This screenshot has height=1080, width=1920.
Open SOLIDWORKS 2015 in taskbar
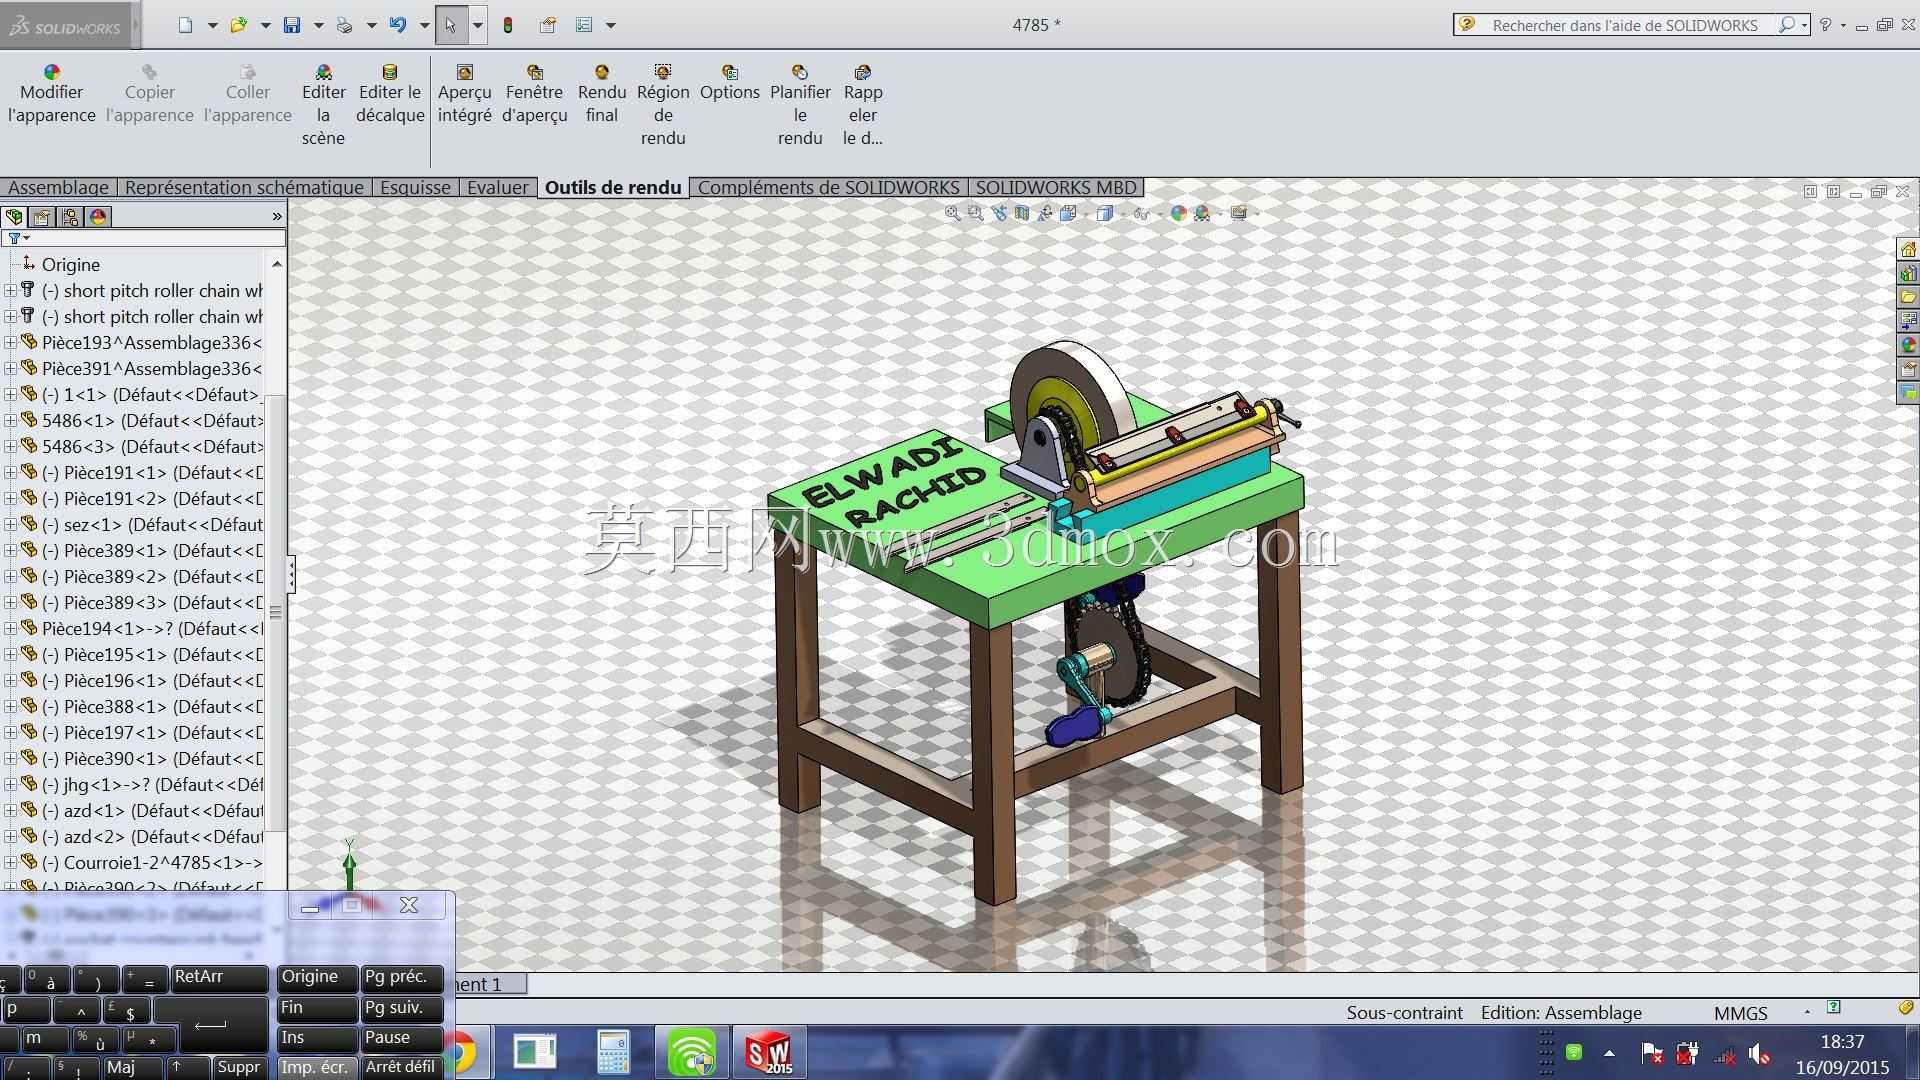pos(768,1052)
